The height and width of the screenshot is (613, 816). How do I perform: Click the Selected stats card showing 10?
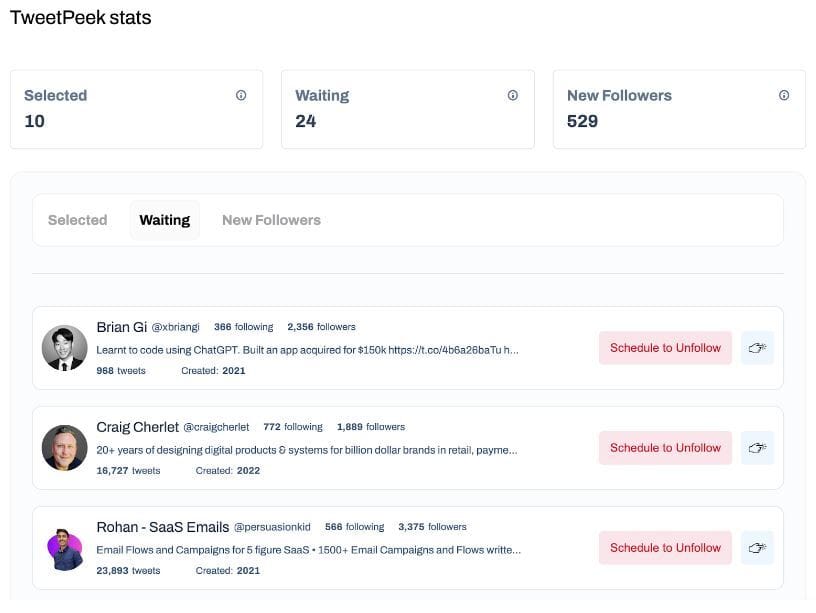(x=136, y=109)
